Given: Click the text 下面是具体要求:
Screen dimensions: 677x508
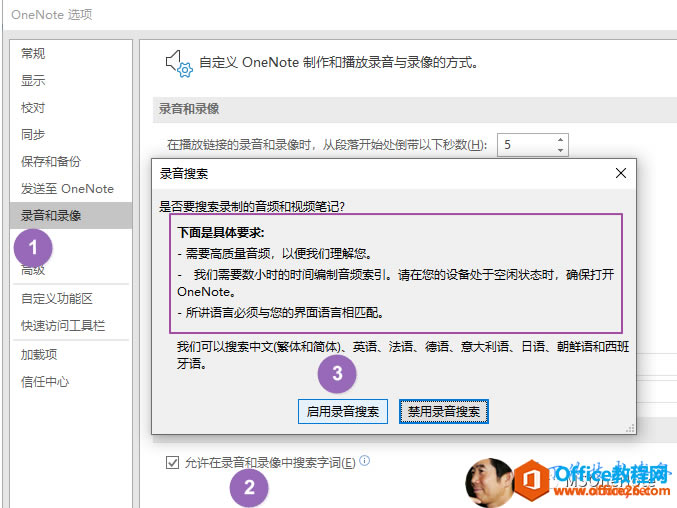Looking at the screenshot, I should 221,233.
